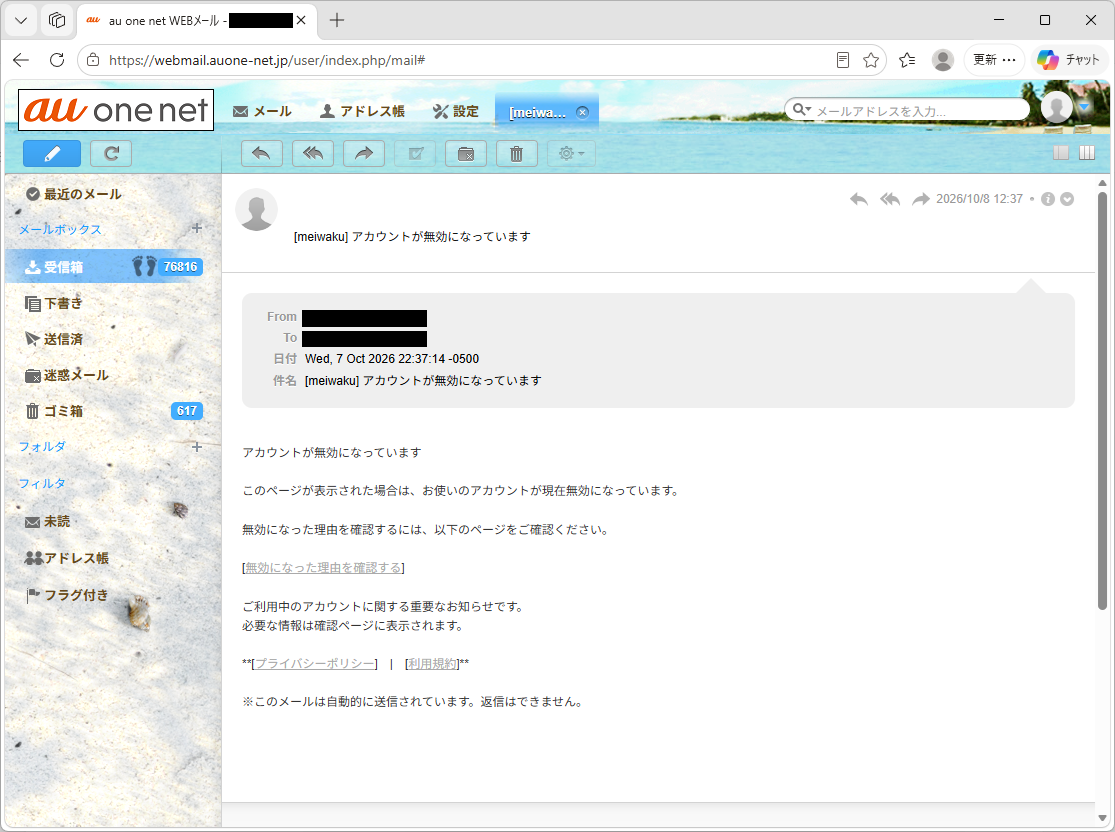
Task: Bookmark page with star icon
Action: 871,60
